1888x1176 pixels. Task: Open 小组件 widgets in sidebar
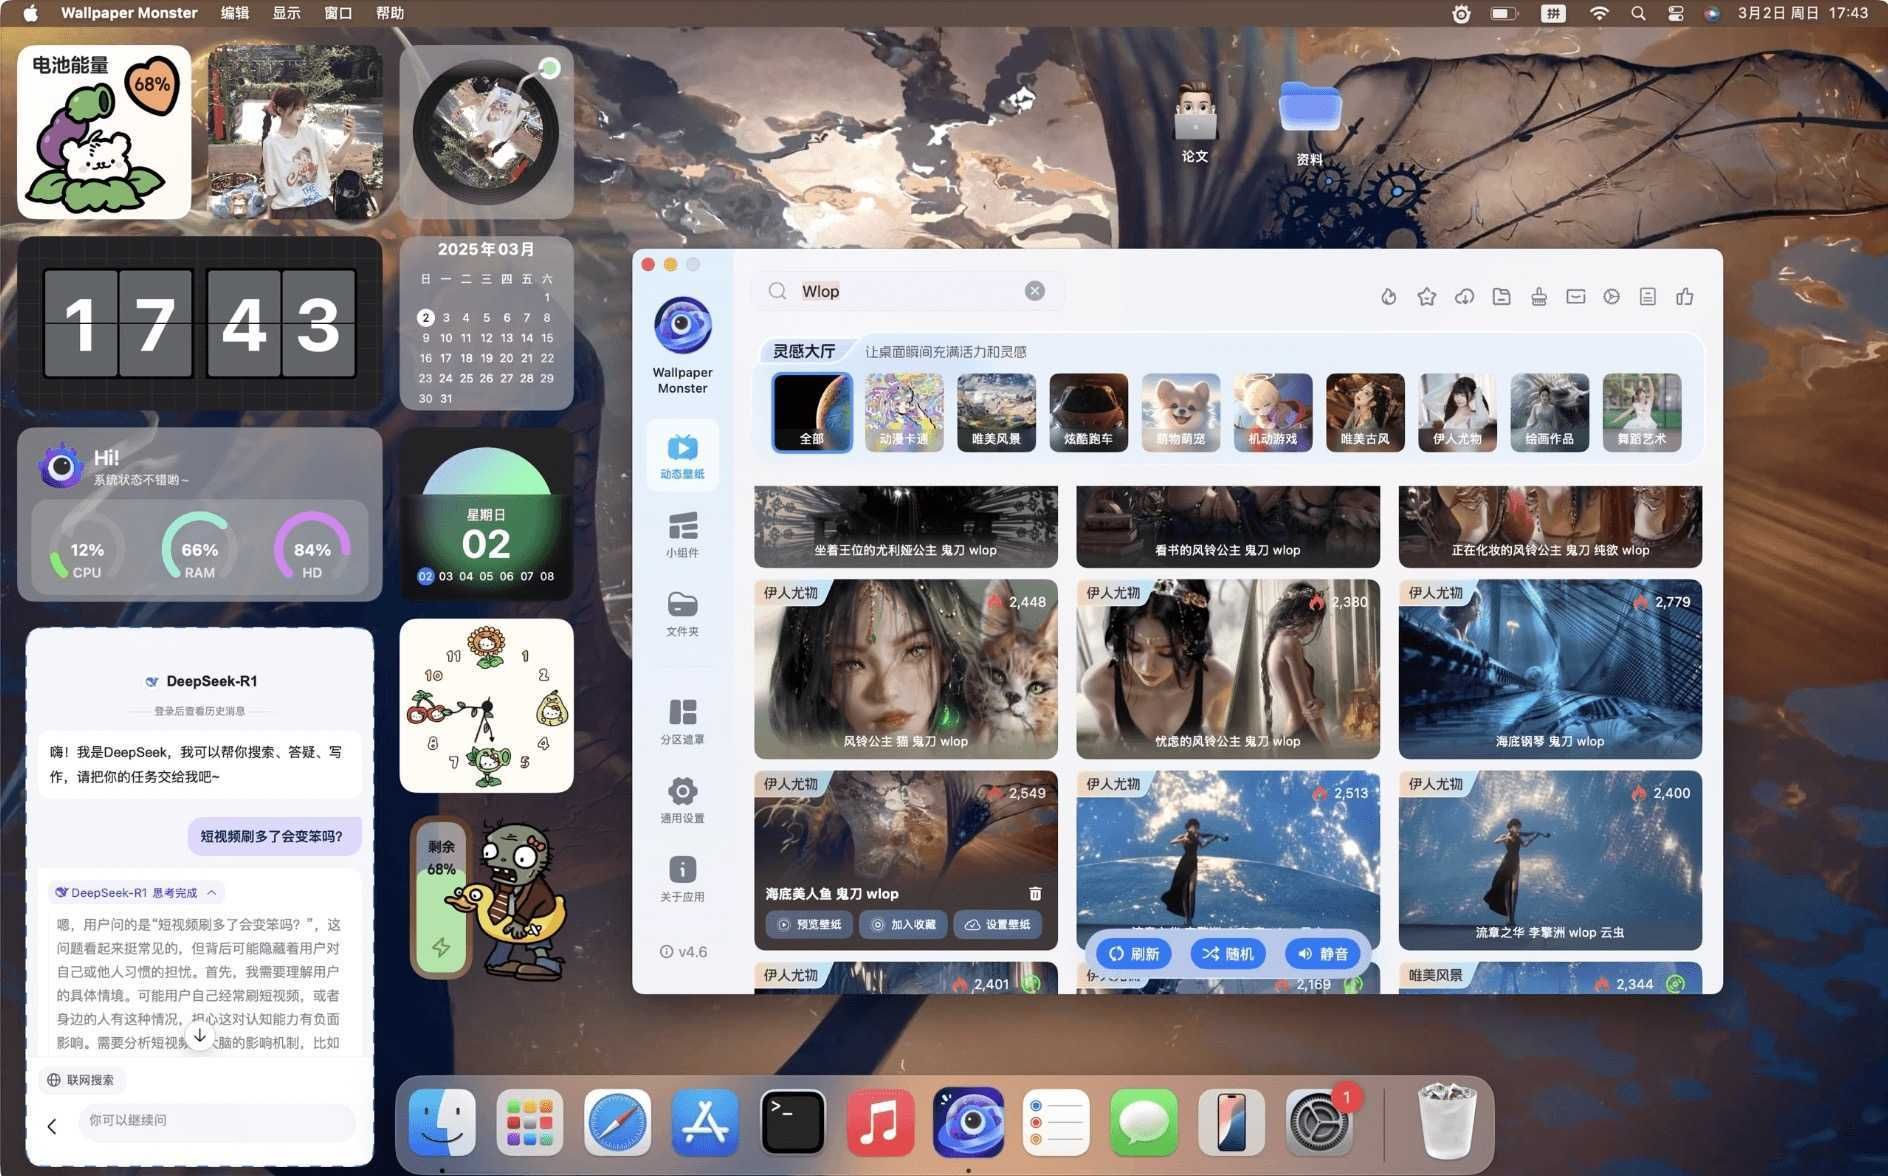pyautogui.click(x=682, y=535)
